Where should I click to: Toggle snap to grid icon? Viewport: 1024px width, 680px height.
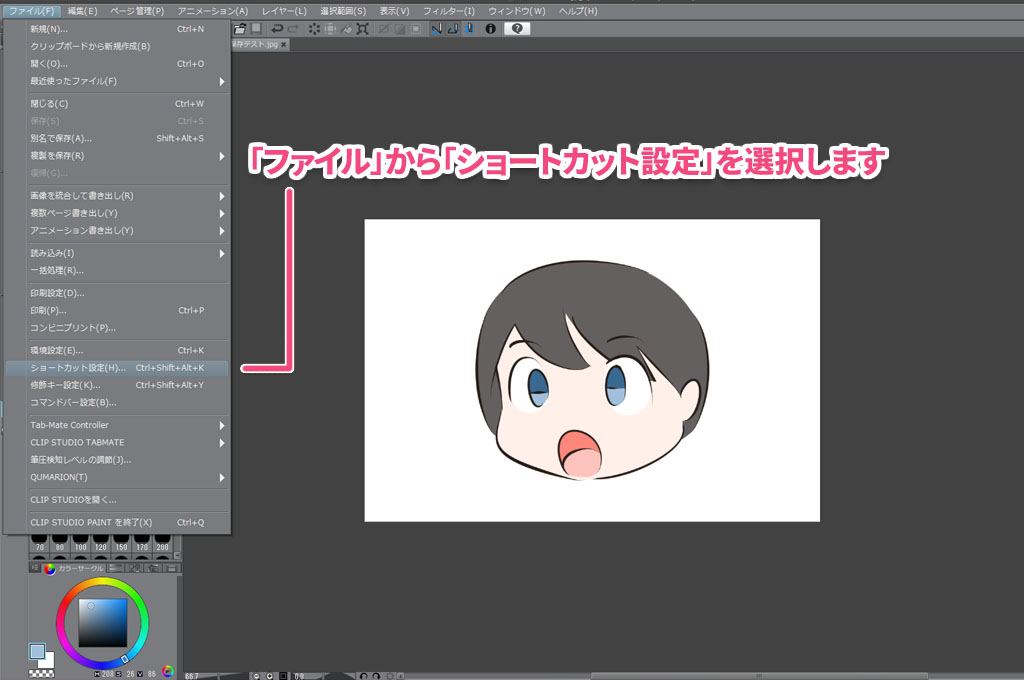[469, 29]
